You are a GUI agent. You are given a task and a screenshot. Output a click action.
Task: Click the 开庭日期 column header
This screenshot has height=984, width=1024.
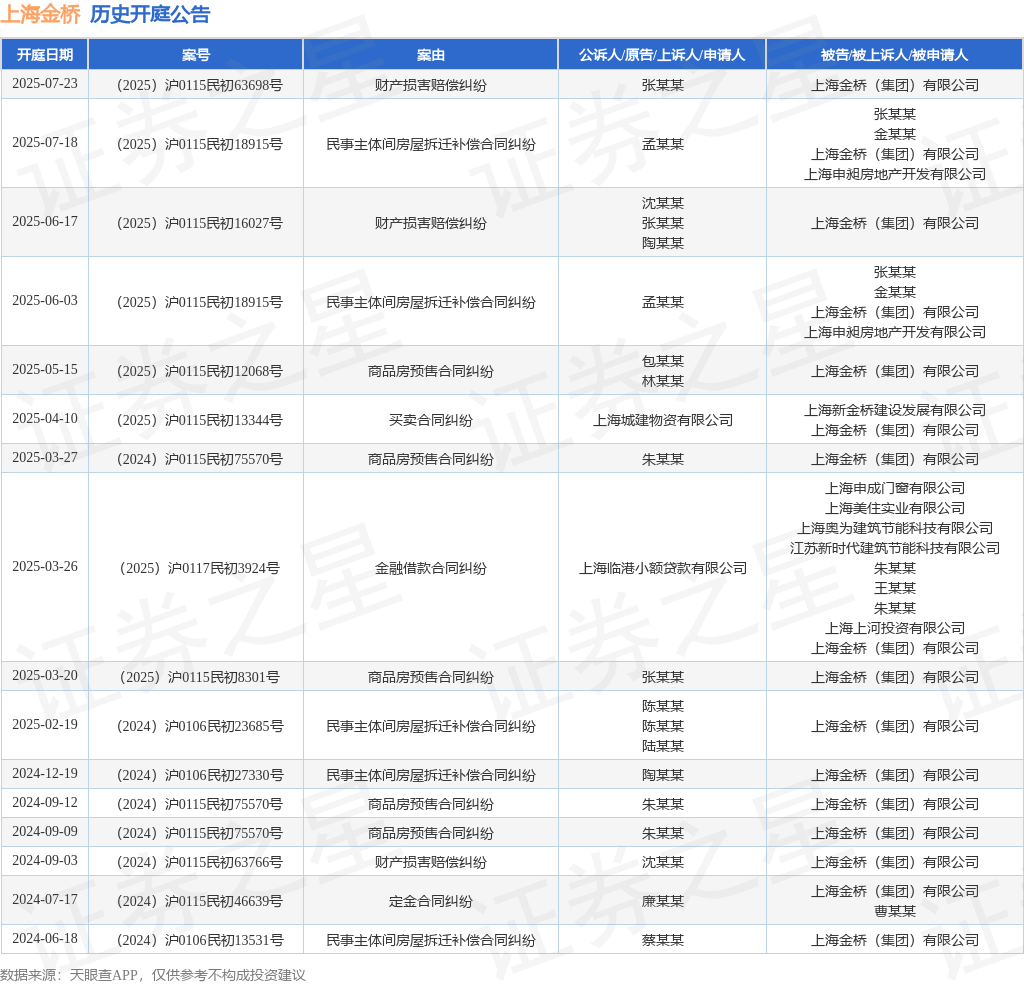click(x=45, y=55)
